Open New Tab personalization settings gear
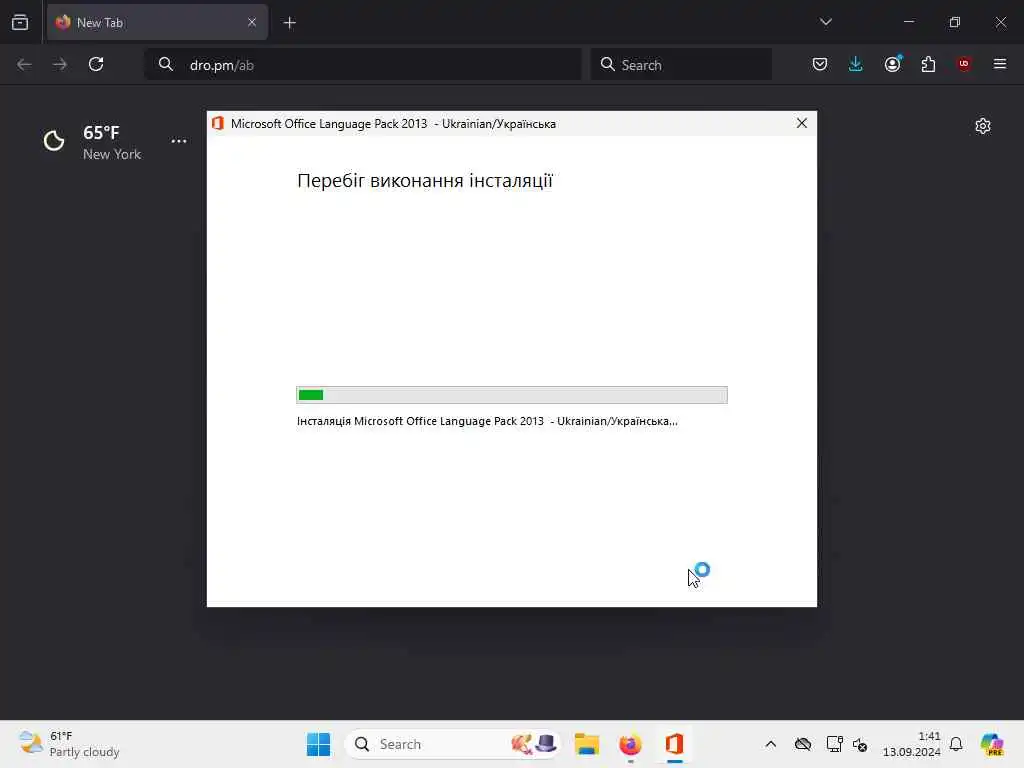Image resolution: width=1024 pixels, height=768 pixels. (983, 126)
